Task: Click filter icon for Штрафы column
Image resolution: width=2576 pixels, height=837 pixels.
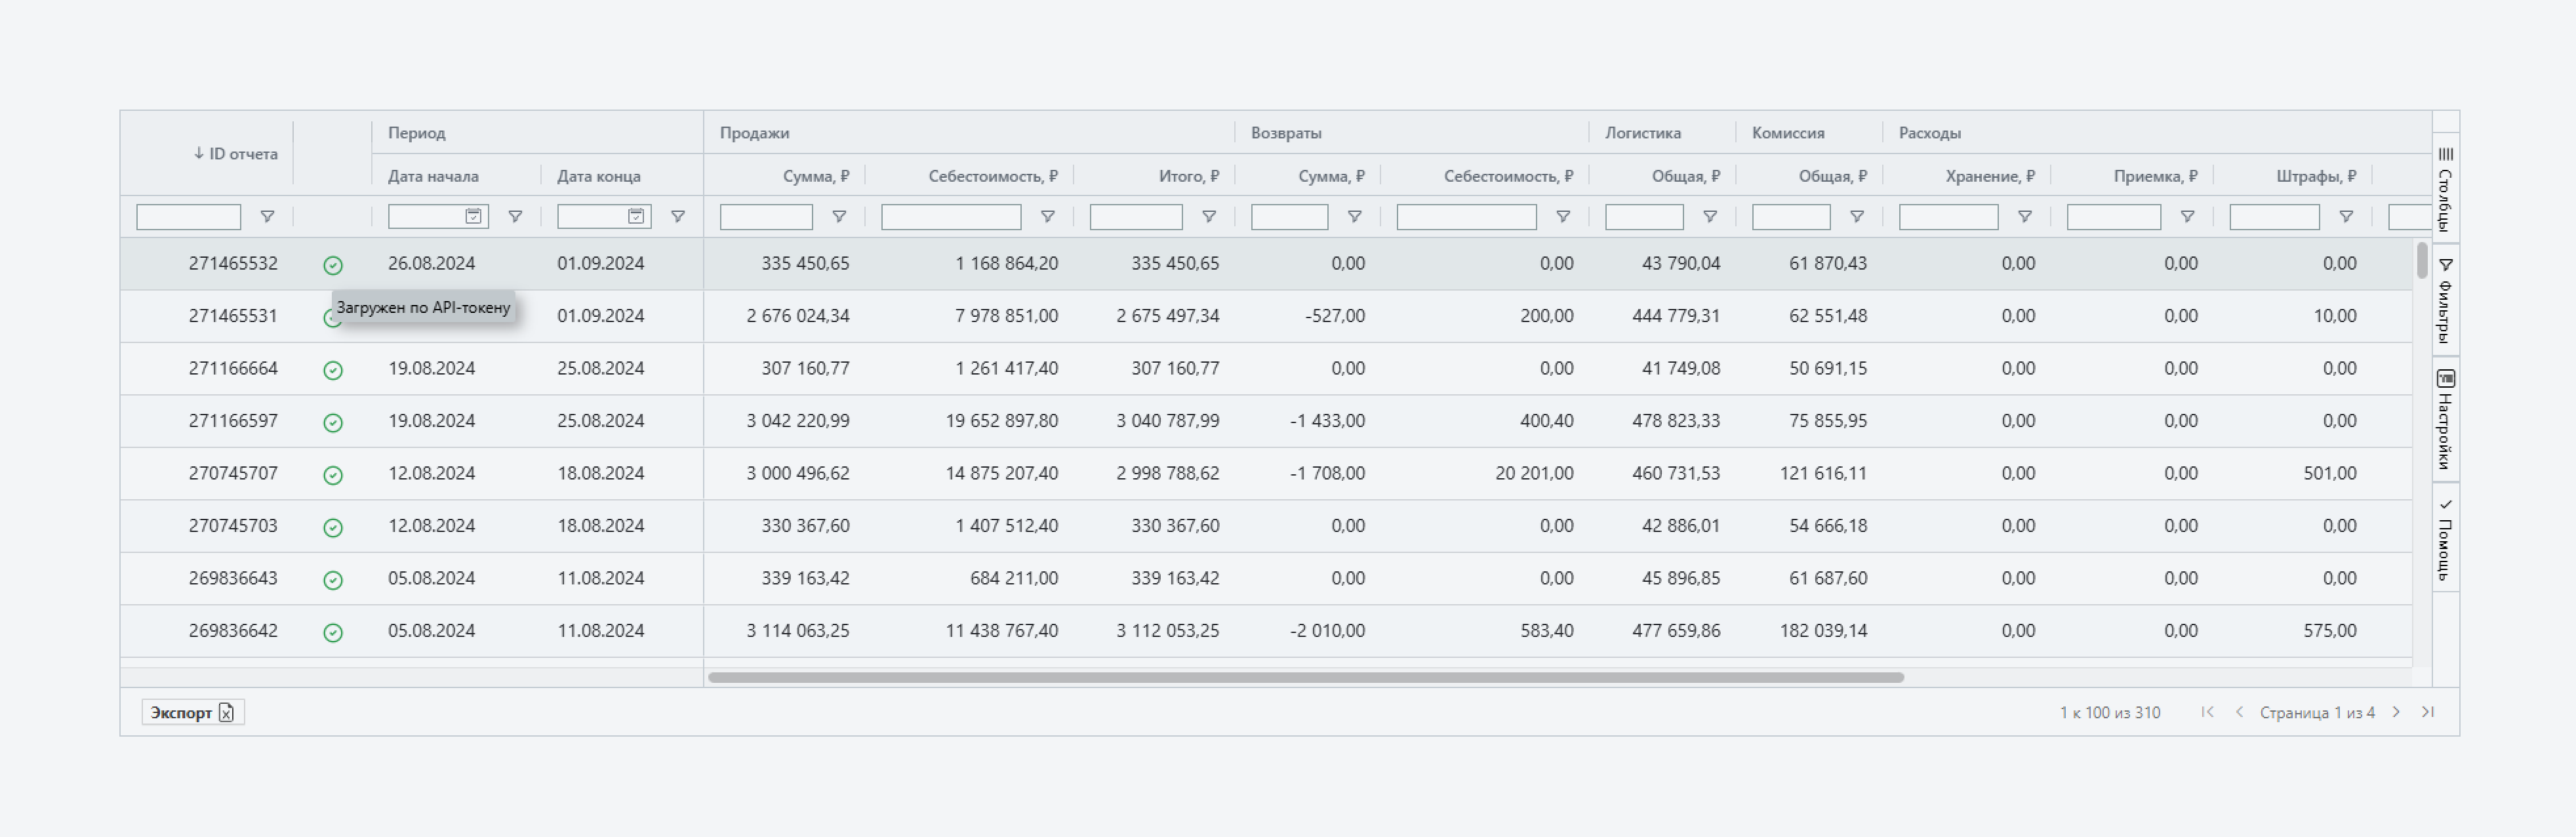Action: pos(2346,217)
